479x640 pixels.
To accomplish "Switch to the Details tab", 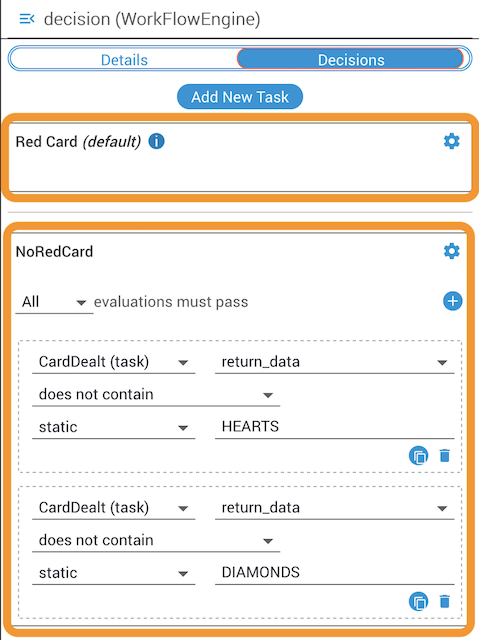I will click(x=124, y=60).
